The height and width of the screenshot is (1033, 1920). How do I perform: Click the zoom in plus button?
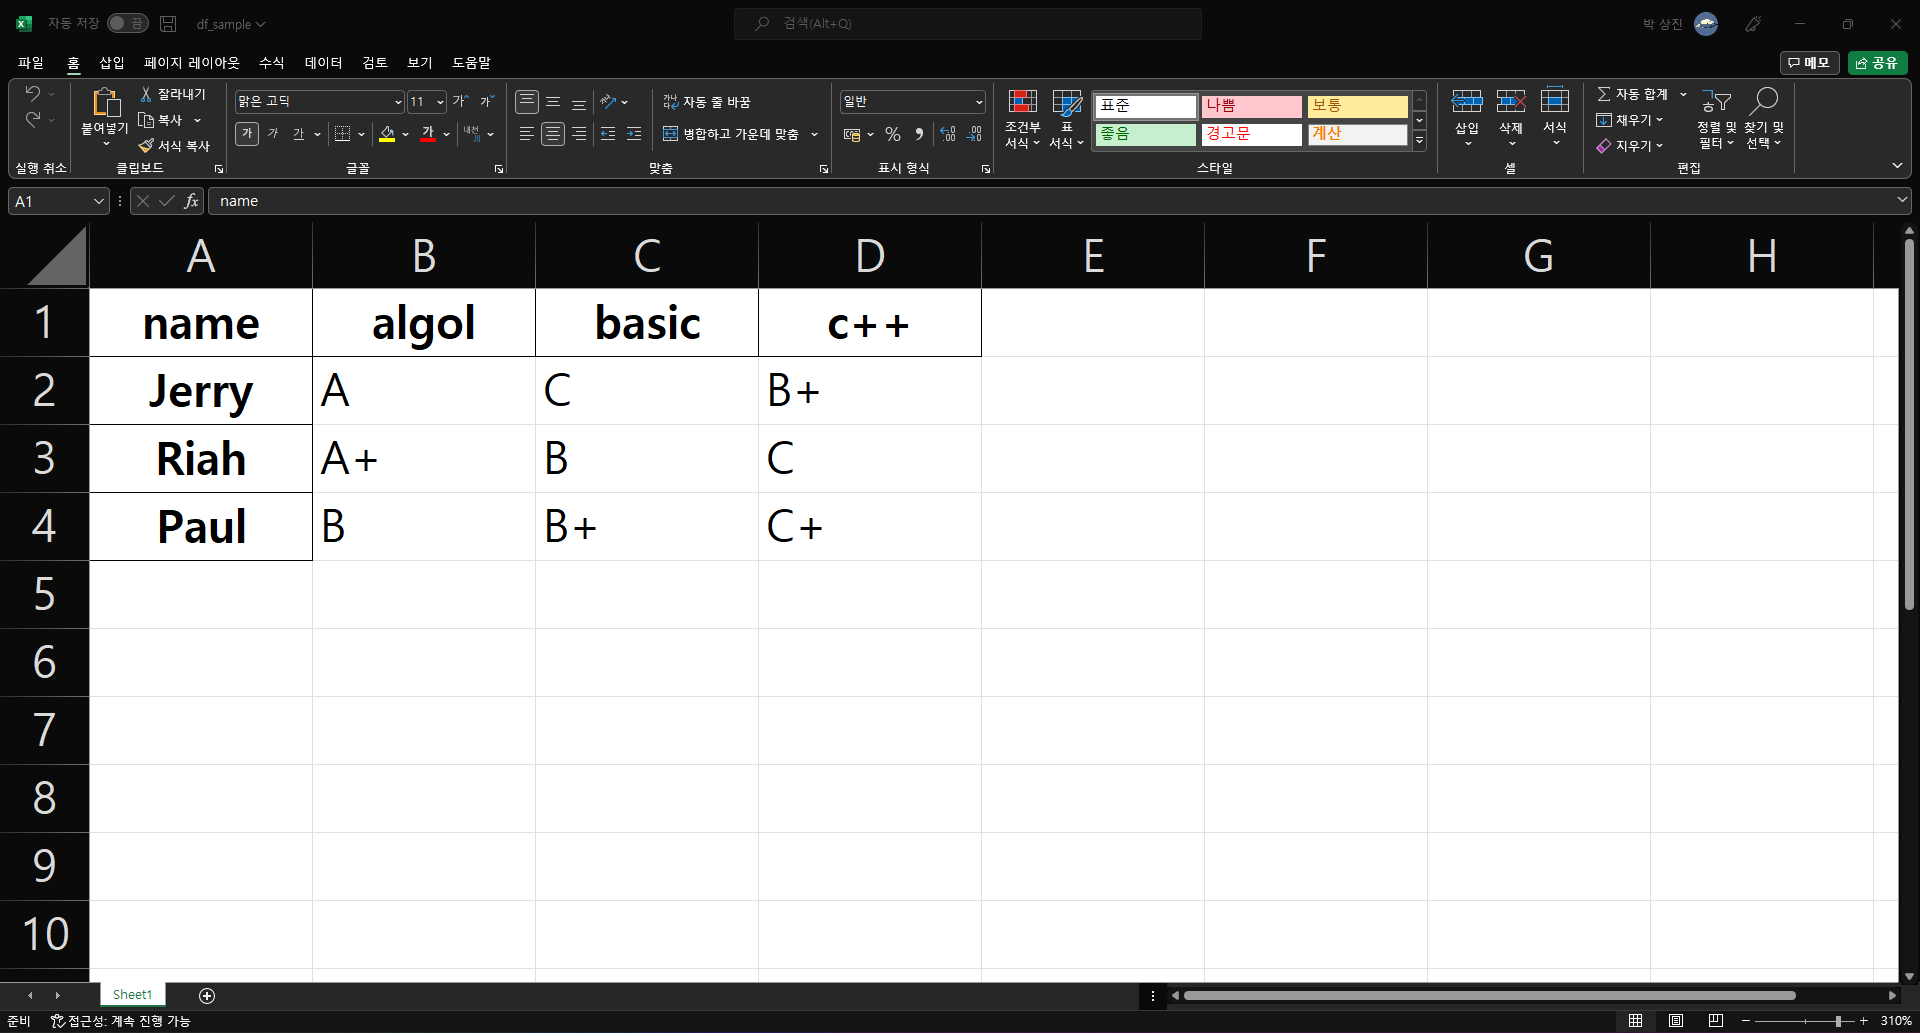click(x=1863, y=1021)
